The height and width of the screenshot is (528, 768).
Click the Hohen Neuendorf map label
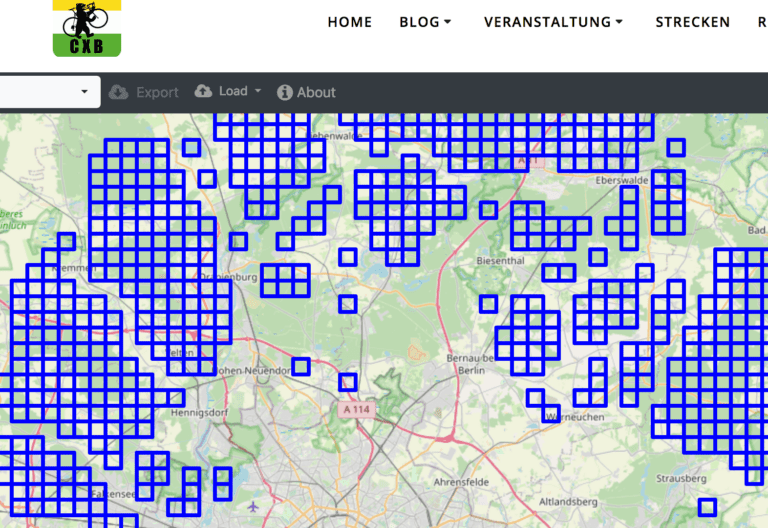251,371
